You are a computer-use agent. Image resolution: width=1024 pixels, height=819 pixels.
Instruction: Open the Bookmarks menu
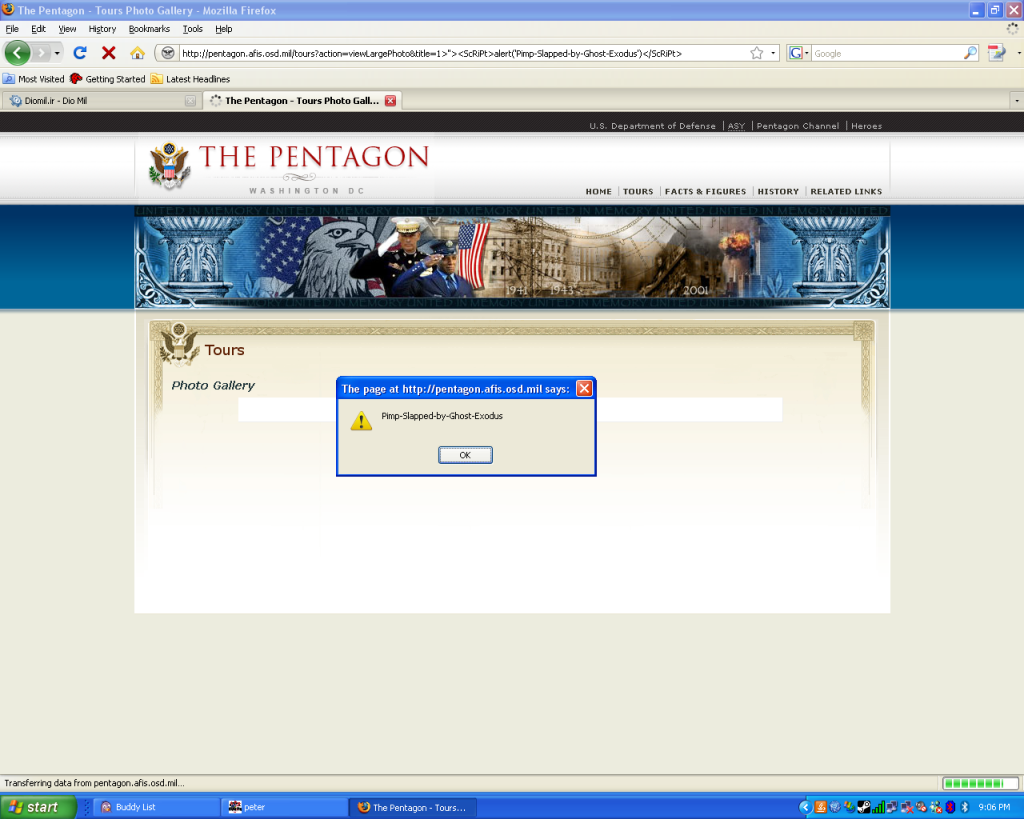tap(149, 29)
